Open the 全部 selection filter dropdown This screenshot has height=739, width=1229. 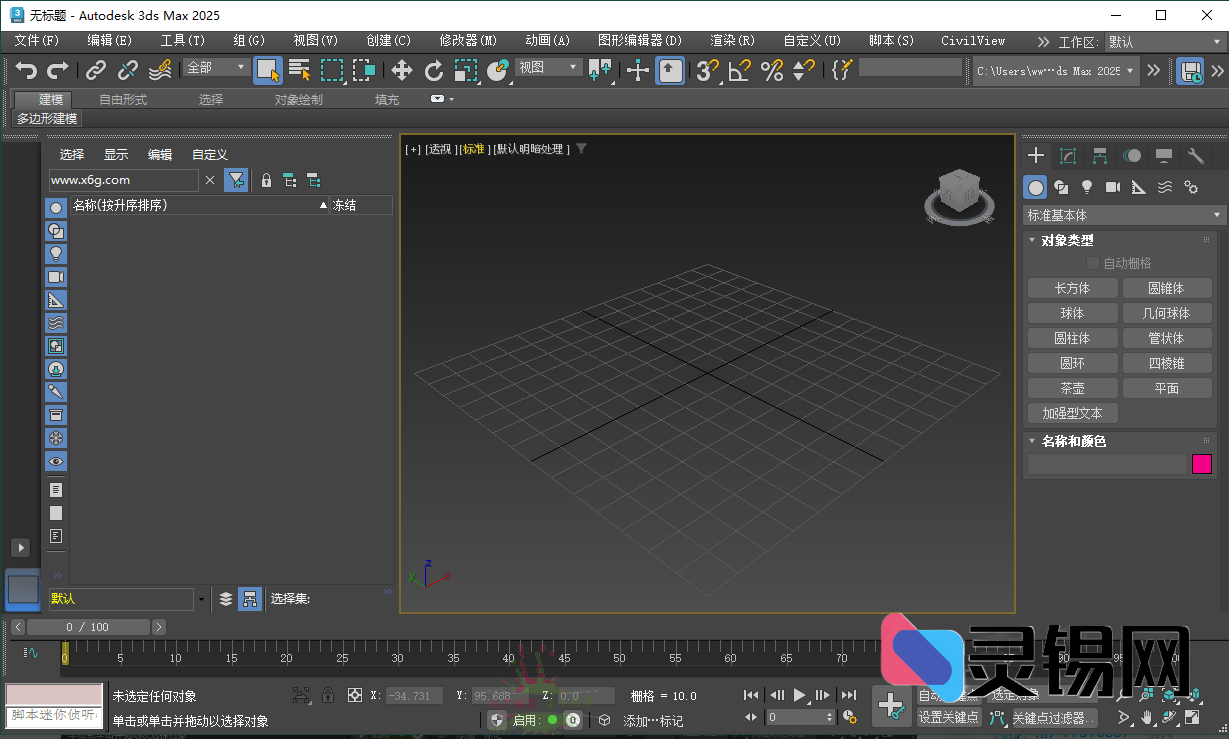215,68
